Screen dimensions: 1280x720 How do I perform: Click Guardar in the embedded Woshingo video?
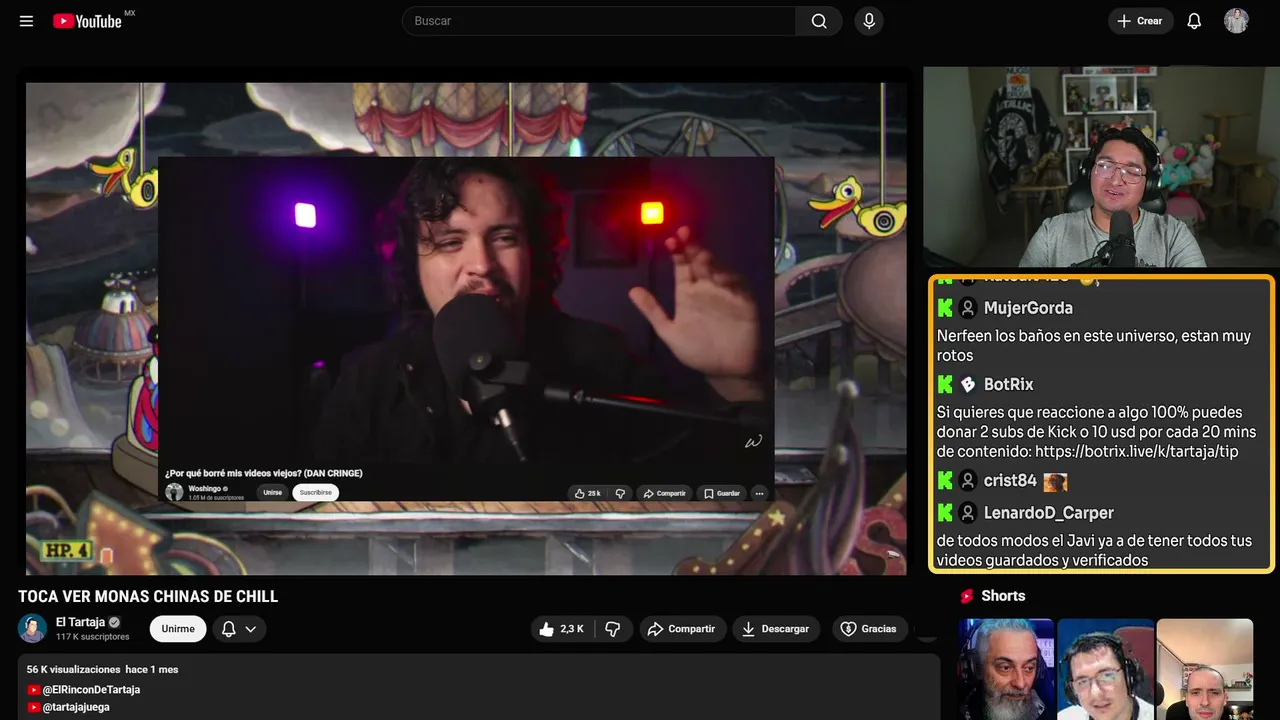(722, 493)
